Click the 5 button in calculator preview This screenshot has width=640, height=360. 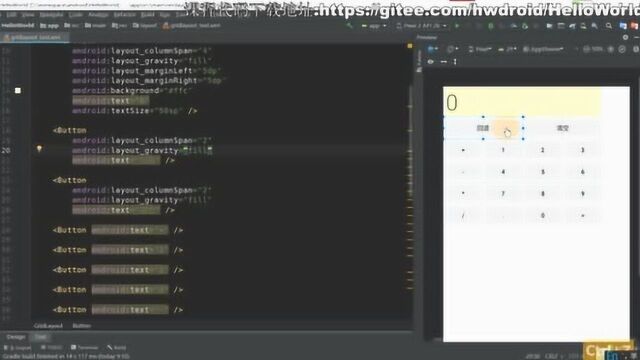pyautogui.click(x=542, y=172)
